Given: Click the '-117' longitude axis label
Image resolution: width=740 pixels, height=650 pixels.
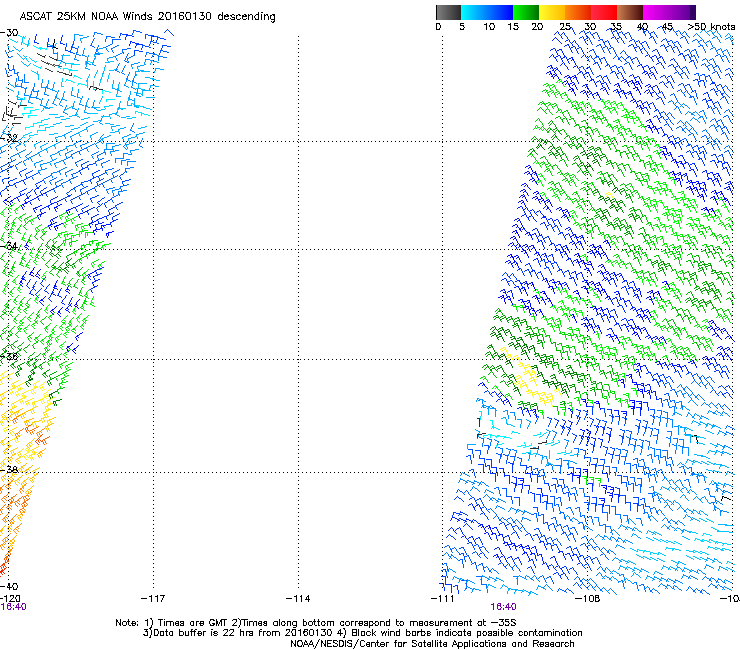Looking at the screenshot, I should [x=153, y=599].
